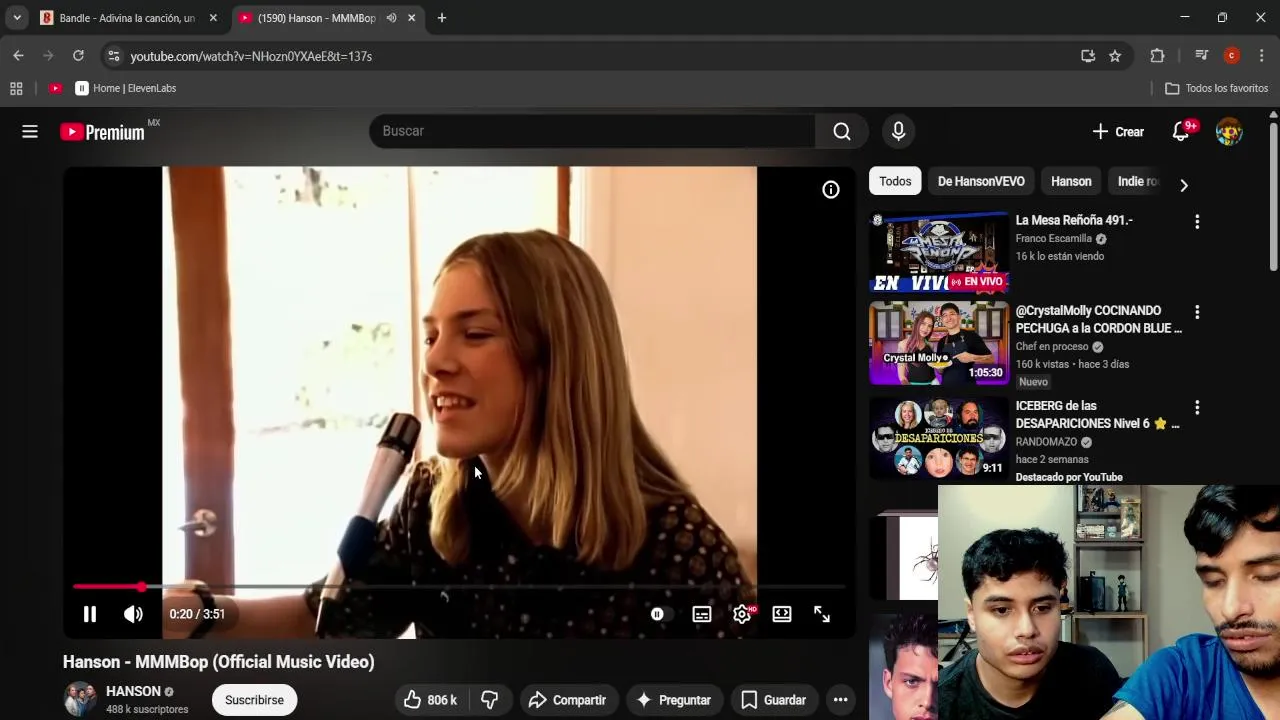The height and width of the screenshot is (720, 1280).
Task: Open Chrome profile avatar
Action: click(1232, 56)
